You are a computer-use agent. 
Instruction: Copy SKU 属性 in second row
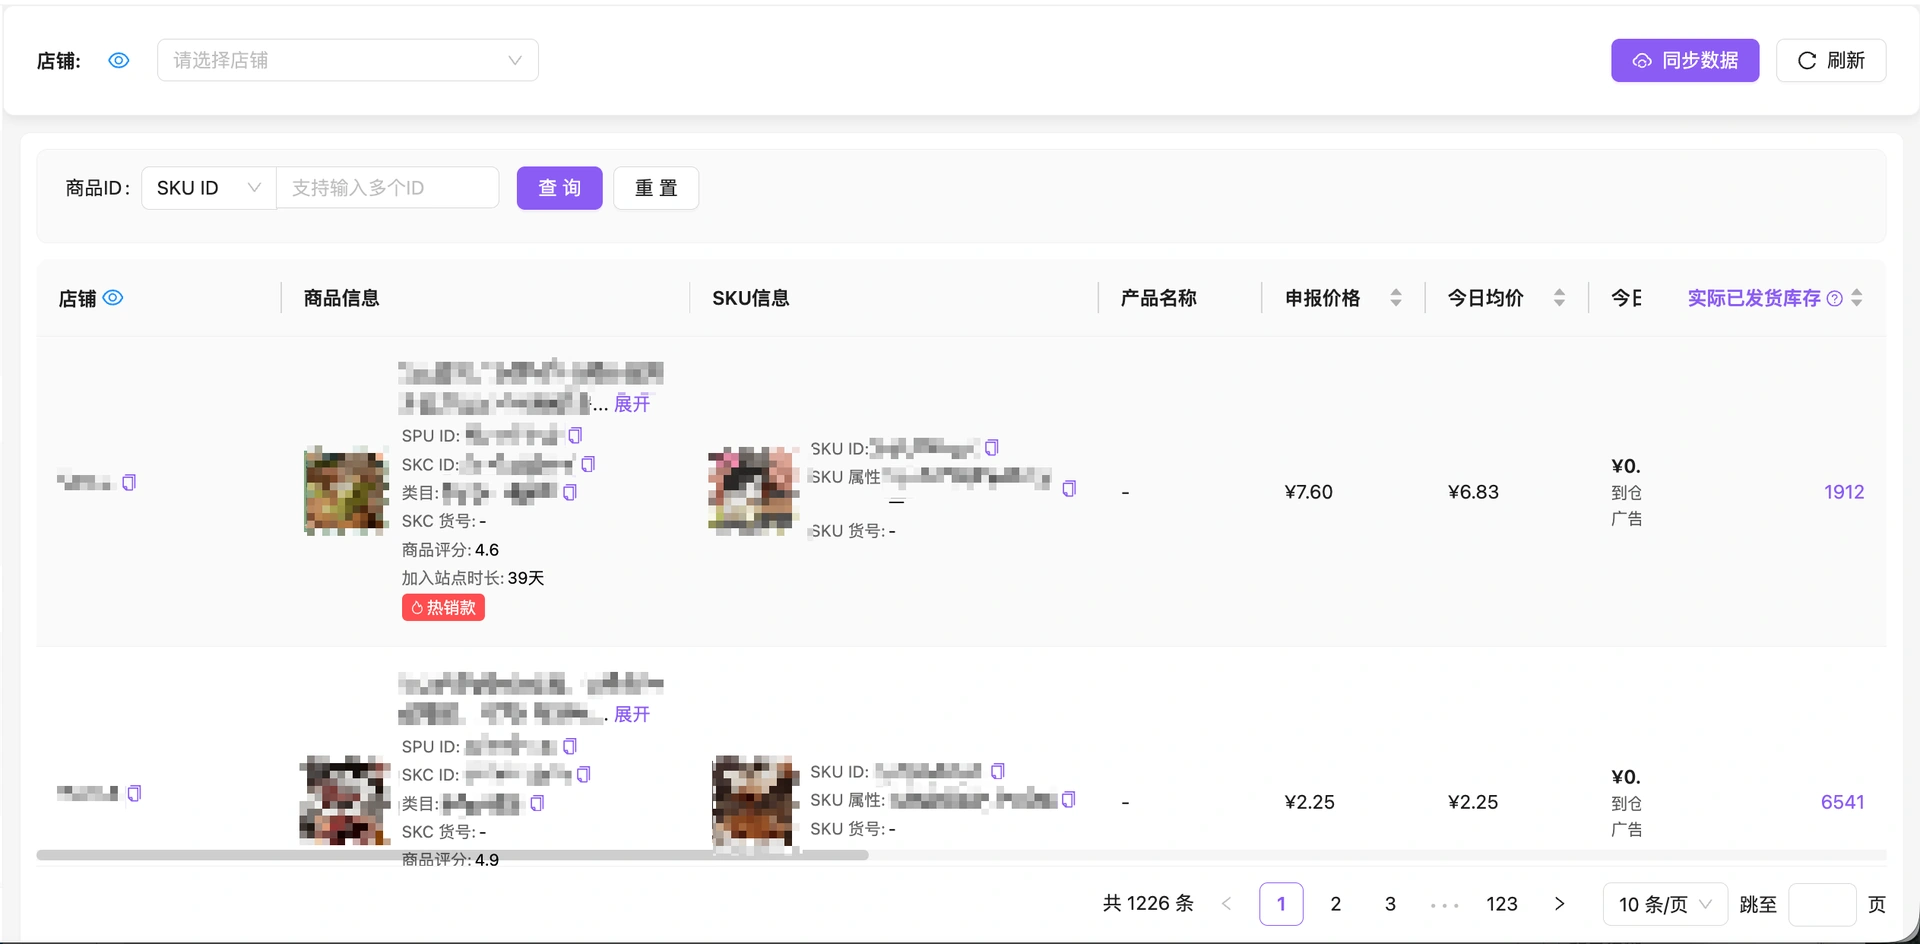click(x=1068, y=800)
